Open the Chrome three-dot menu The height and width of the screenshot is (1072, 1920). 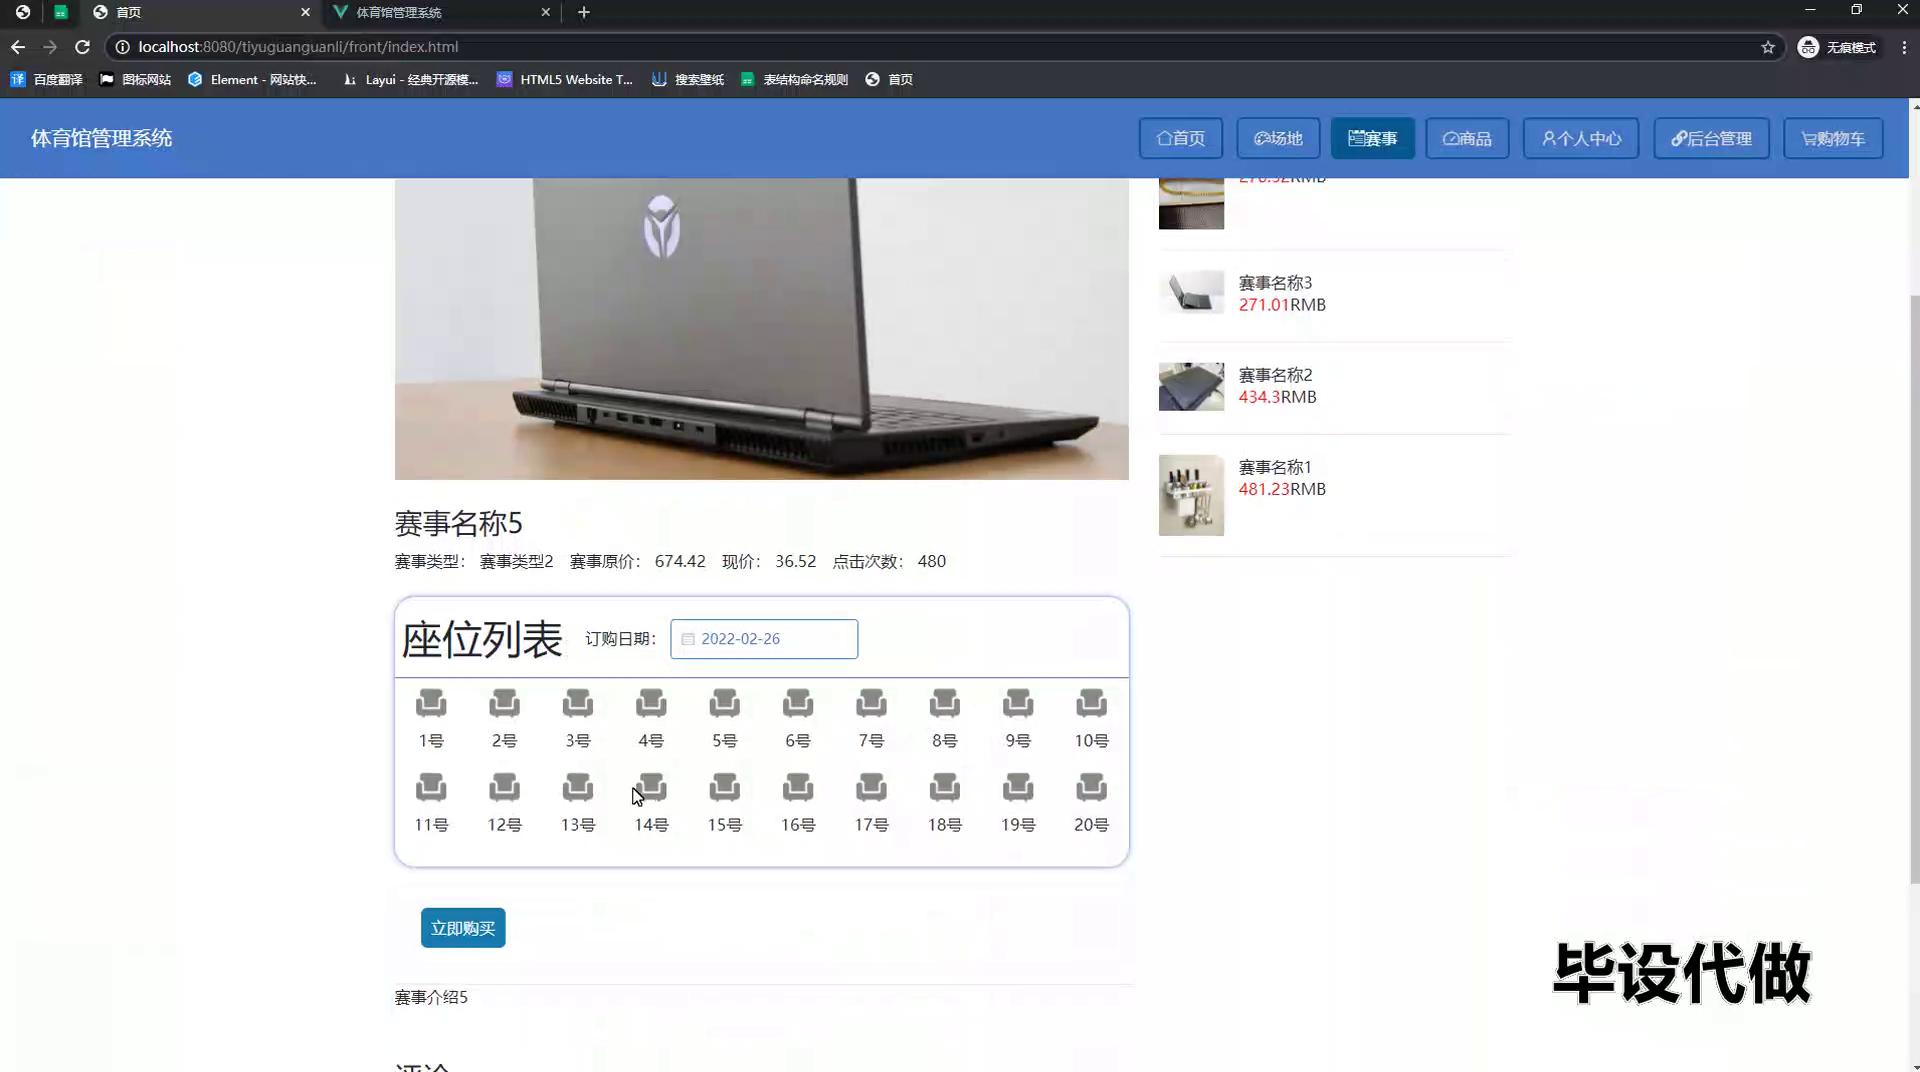click(1903, 47)
